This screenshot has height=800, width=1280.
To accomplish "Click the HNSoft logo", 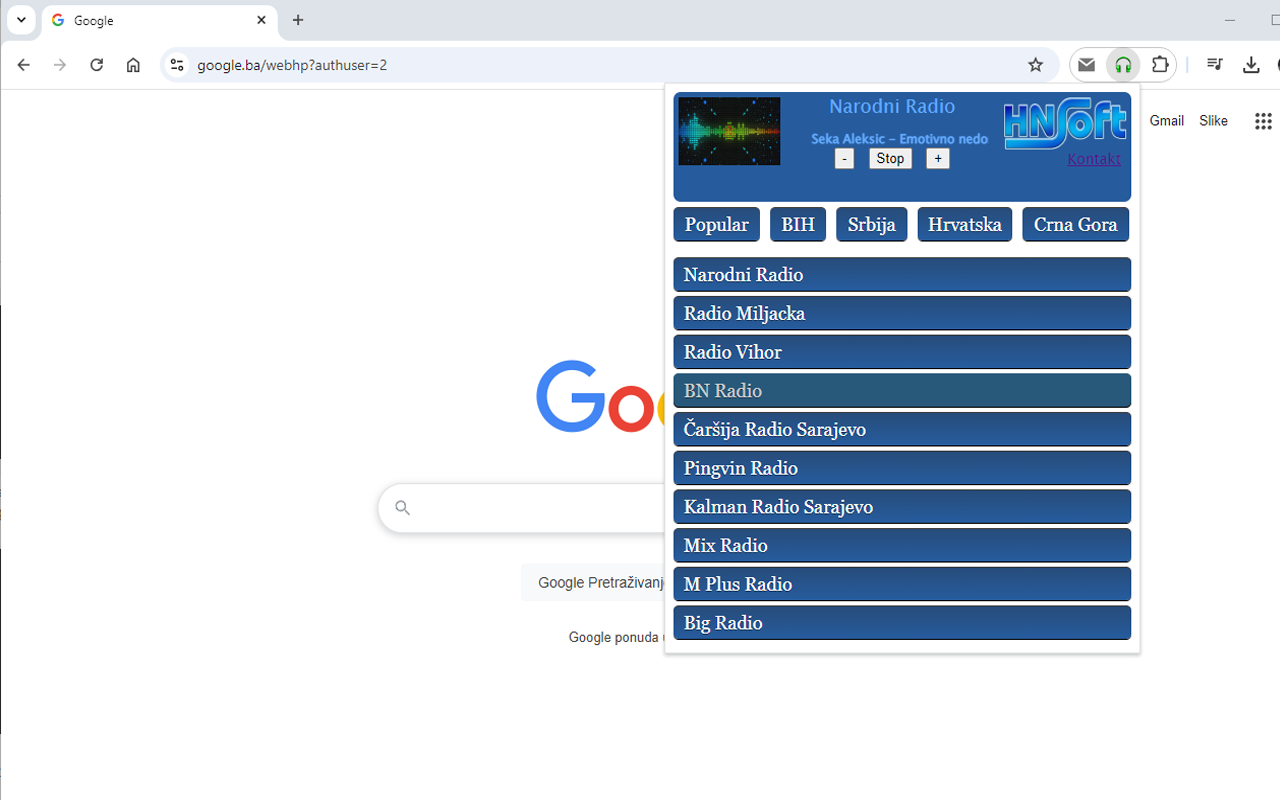I will [x=1064, y=125].
